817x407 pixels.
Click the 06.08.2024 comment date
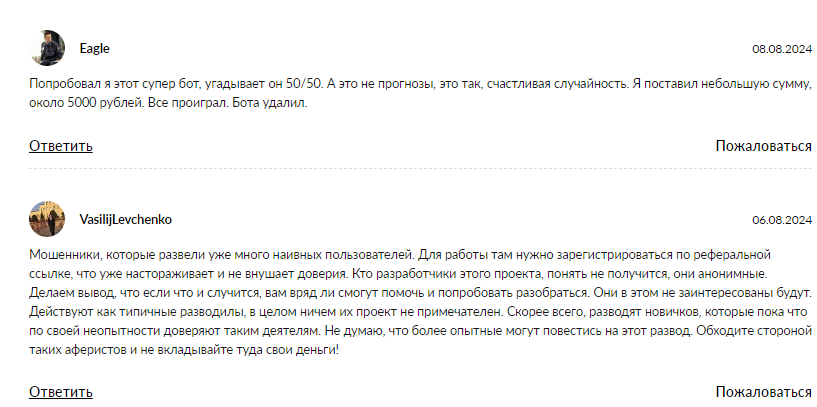781,220
